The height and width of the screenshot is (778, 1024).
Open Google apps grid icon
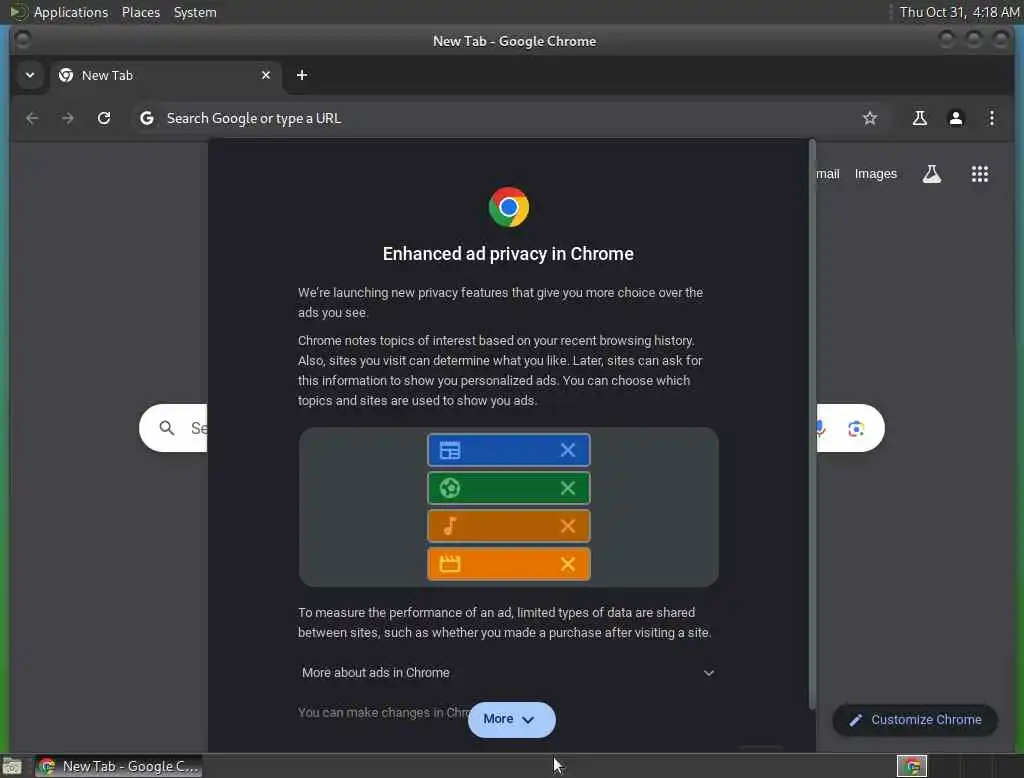point(979,174)
